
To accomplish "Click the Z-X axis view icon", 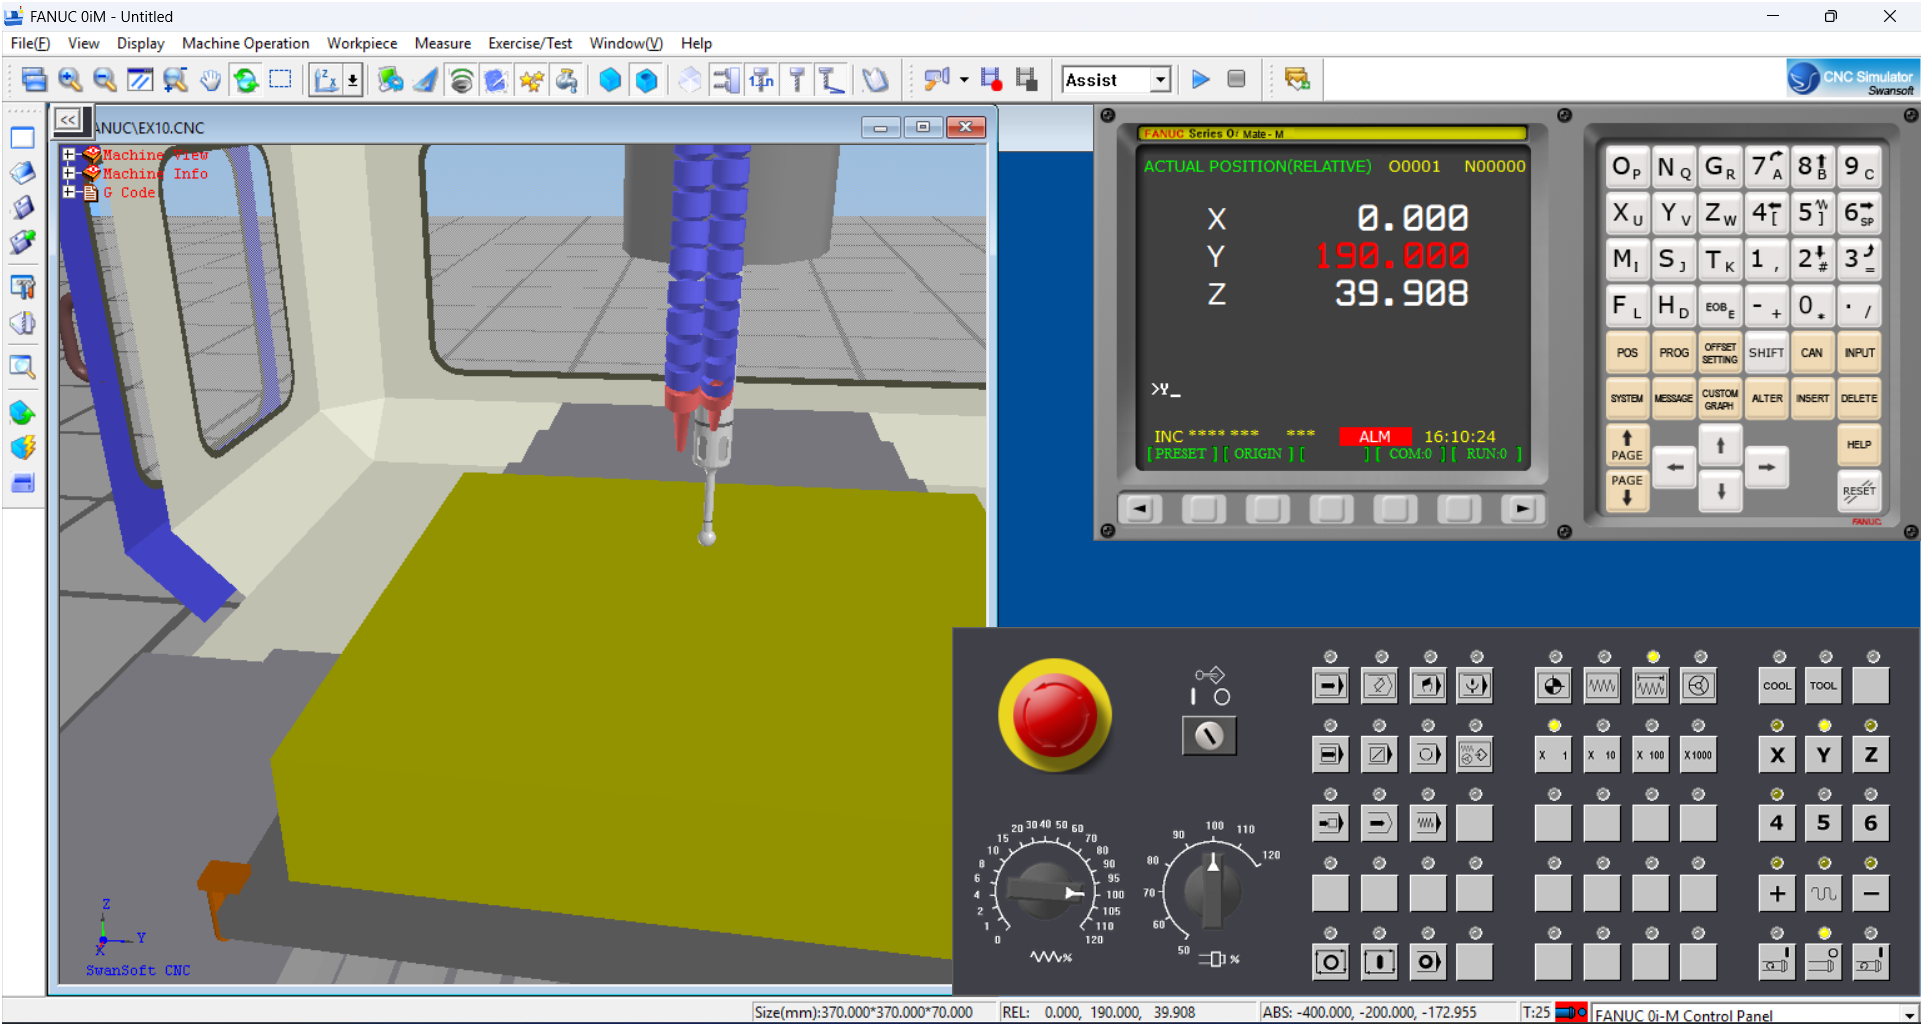I will (x=326, y=80).
